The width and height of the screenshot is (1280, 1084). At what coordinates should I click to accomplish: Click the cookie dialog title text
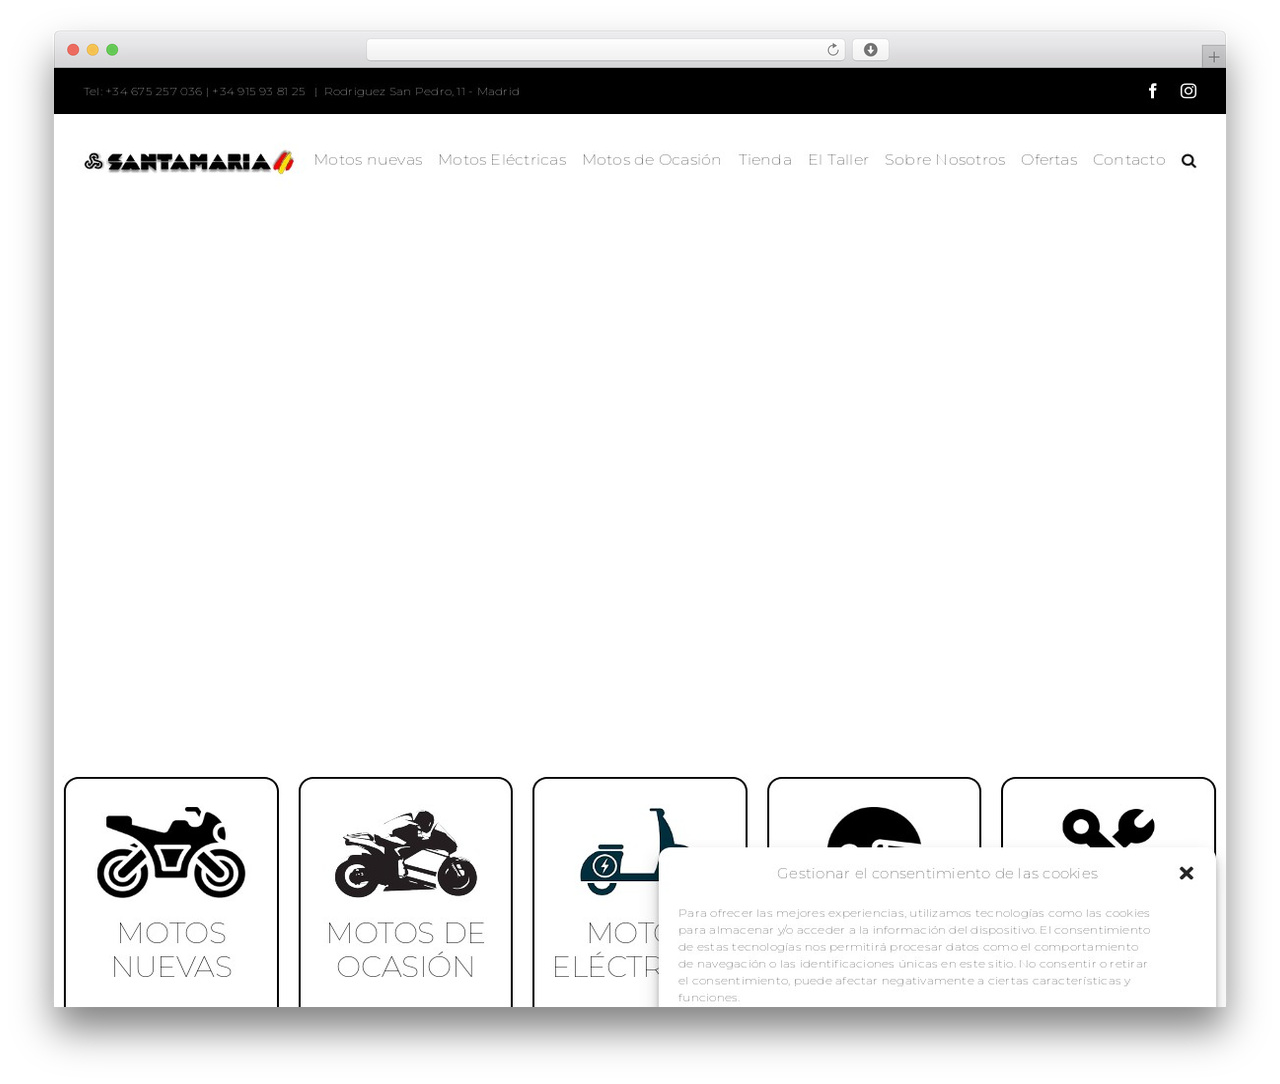pos(937,873)
